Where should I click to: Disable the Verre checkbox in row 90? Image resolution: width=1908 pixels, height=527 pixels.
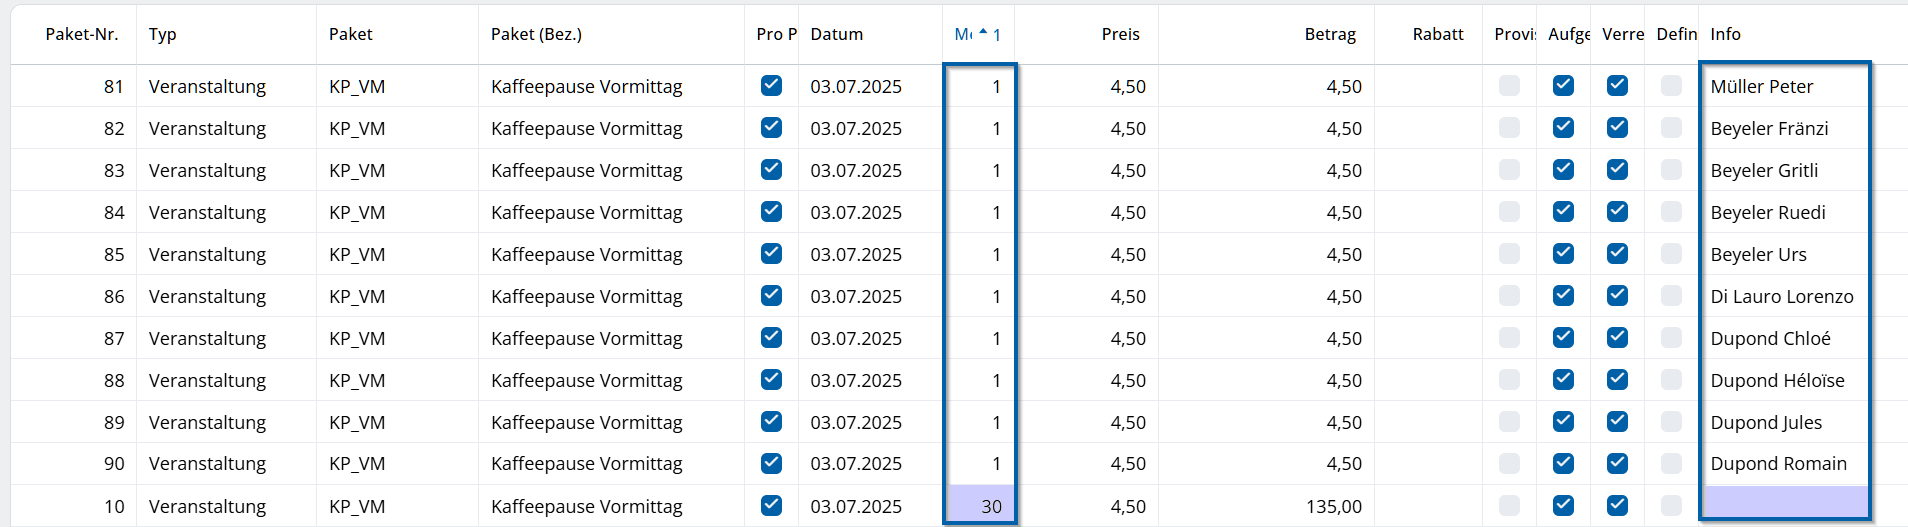point(1617,464)
